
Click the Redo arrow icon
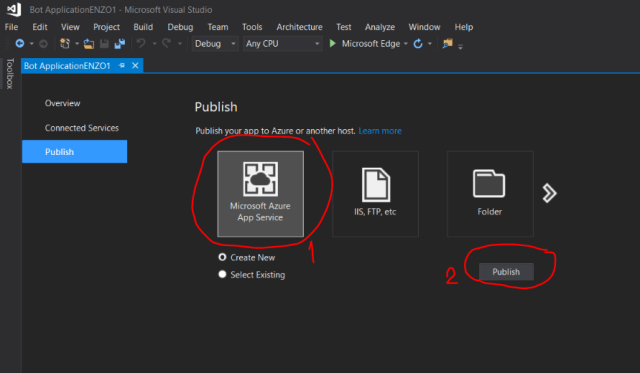click(x=167, y=43)
